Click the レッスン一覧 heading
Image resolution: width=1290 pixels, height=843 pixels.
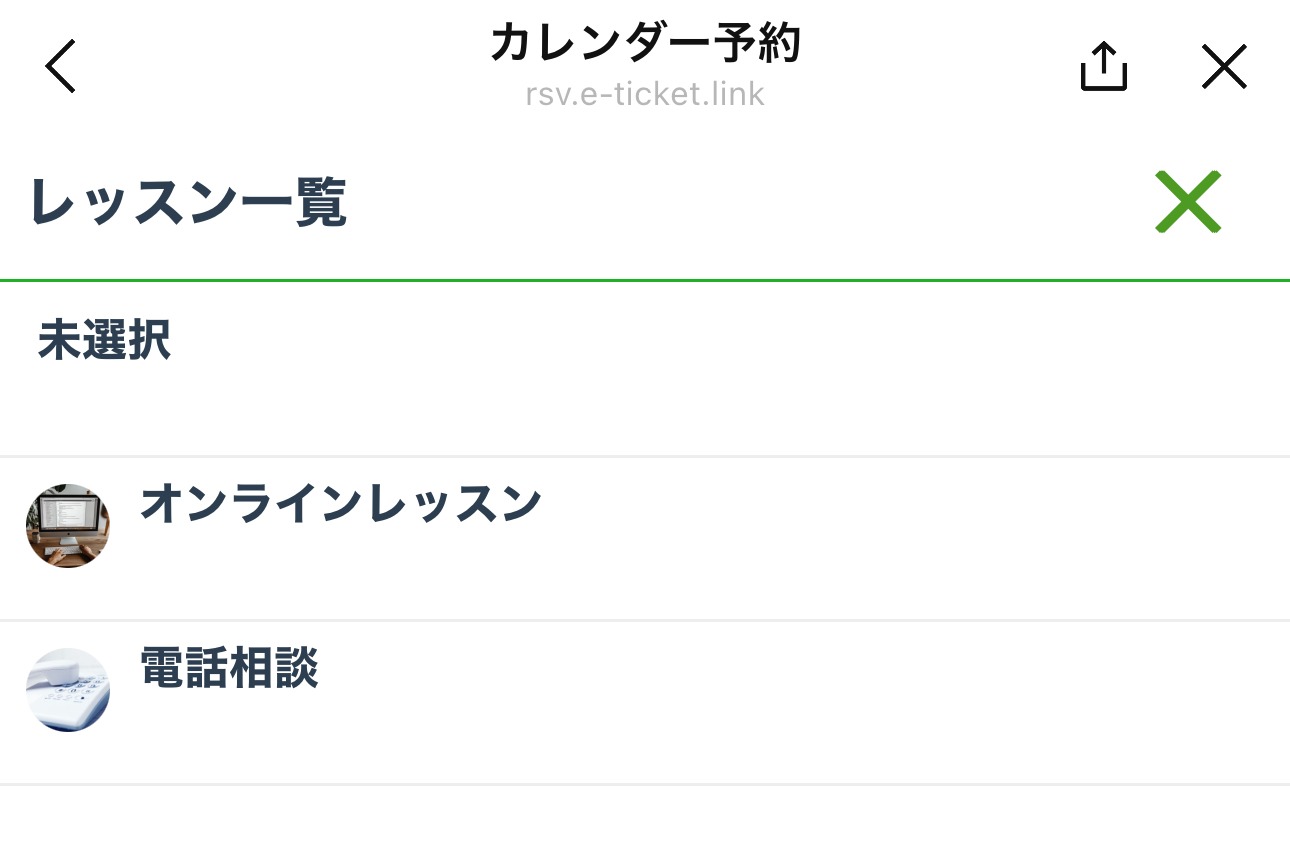[x=188, y=203]
